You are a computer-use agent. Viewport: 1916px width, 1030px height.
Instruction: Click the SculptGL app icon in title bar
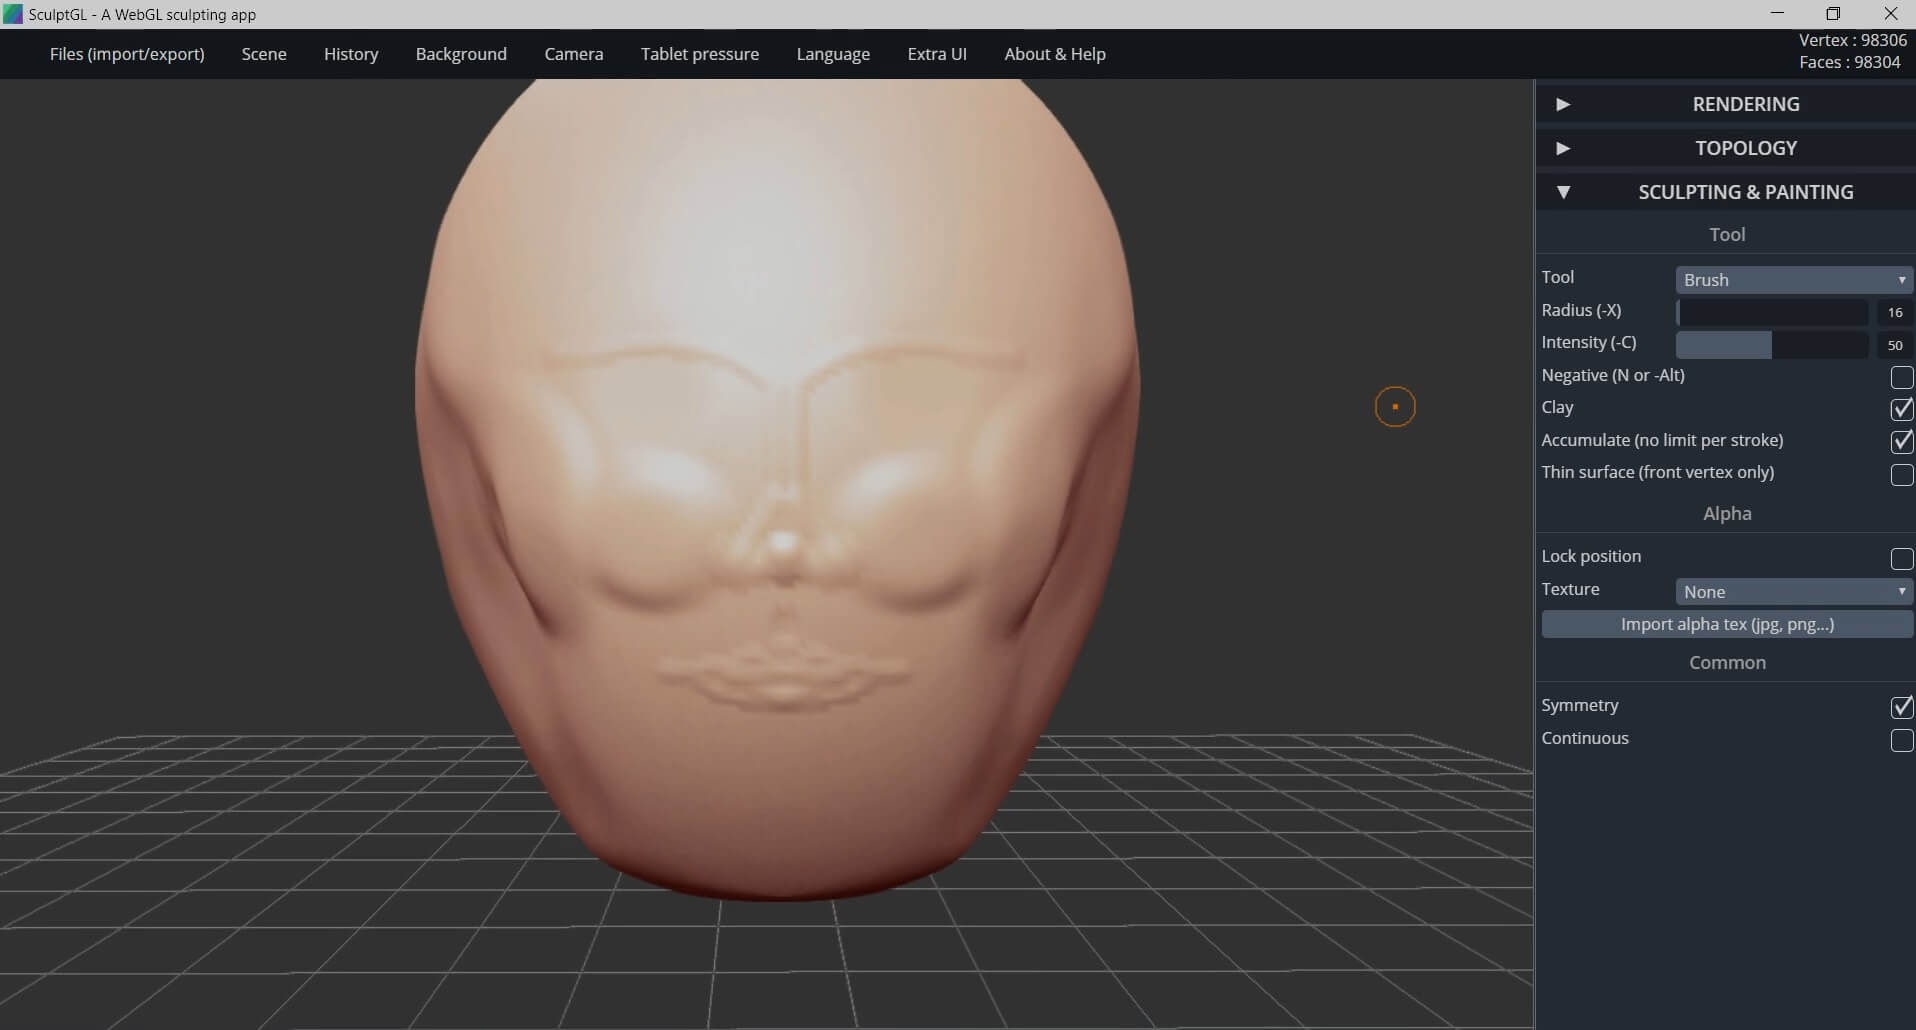point(12,14)
